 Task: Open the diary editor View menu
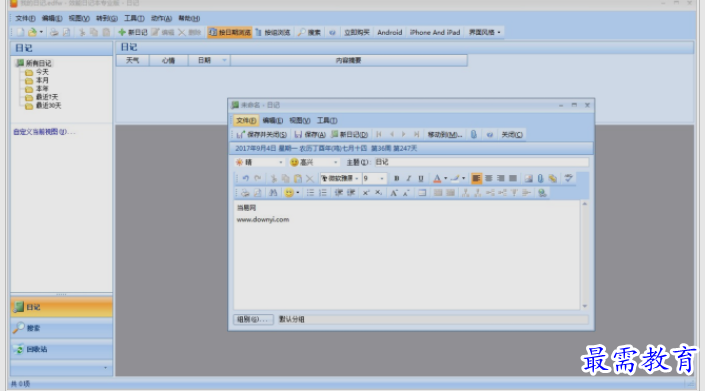click(299, 120)
